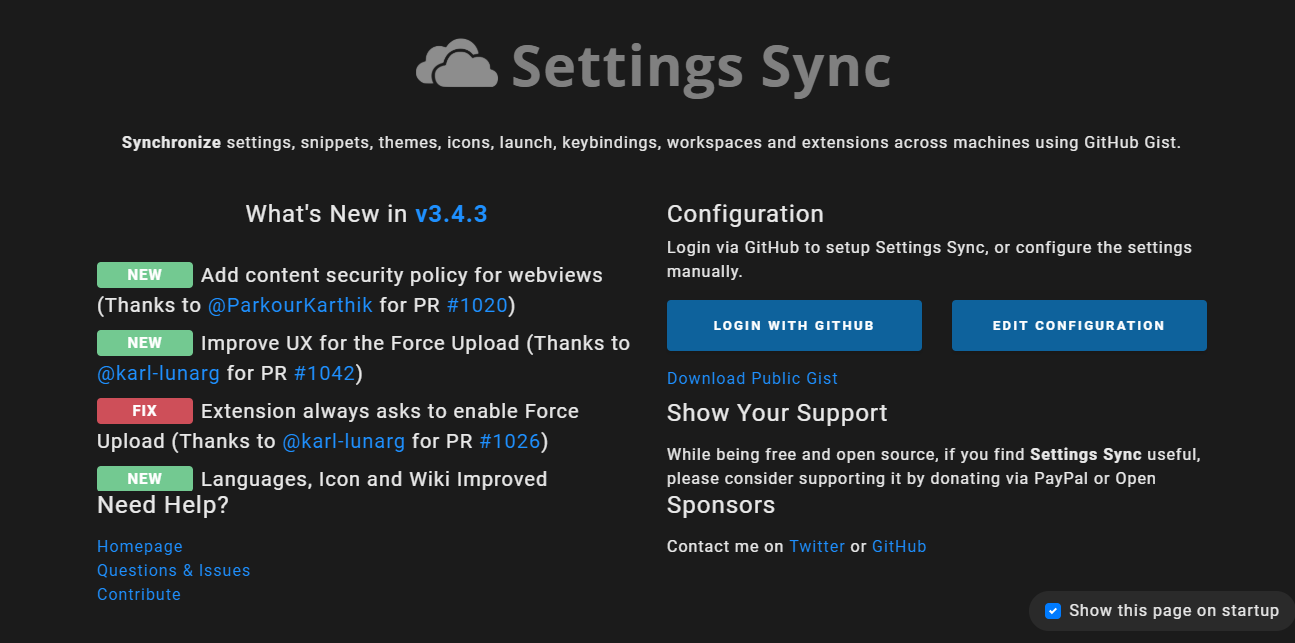Open the Contribute link
Screen dimensions: 1295x643
139,594
